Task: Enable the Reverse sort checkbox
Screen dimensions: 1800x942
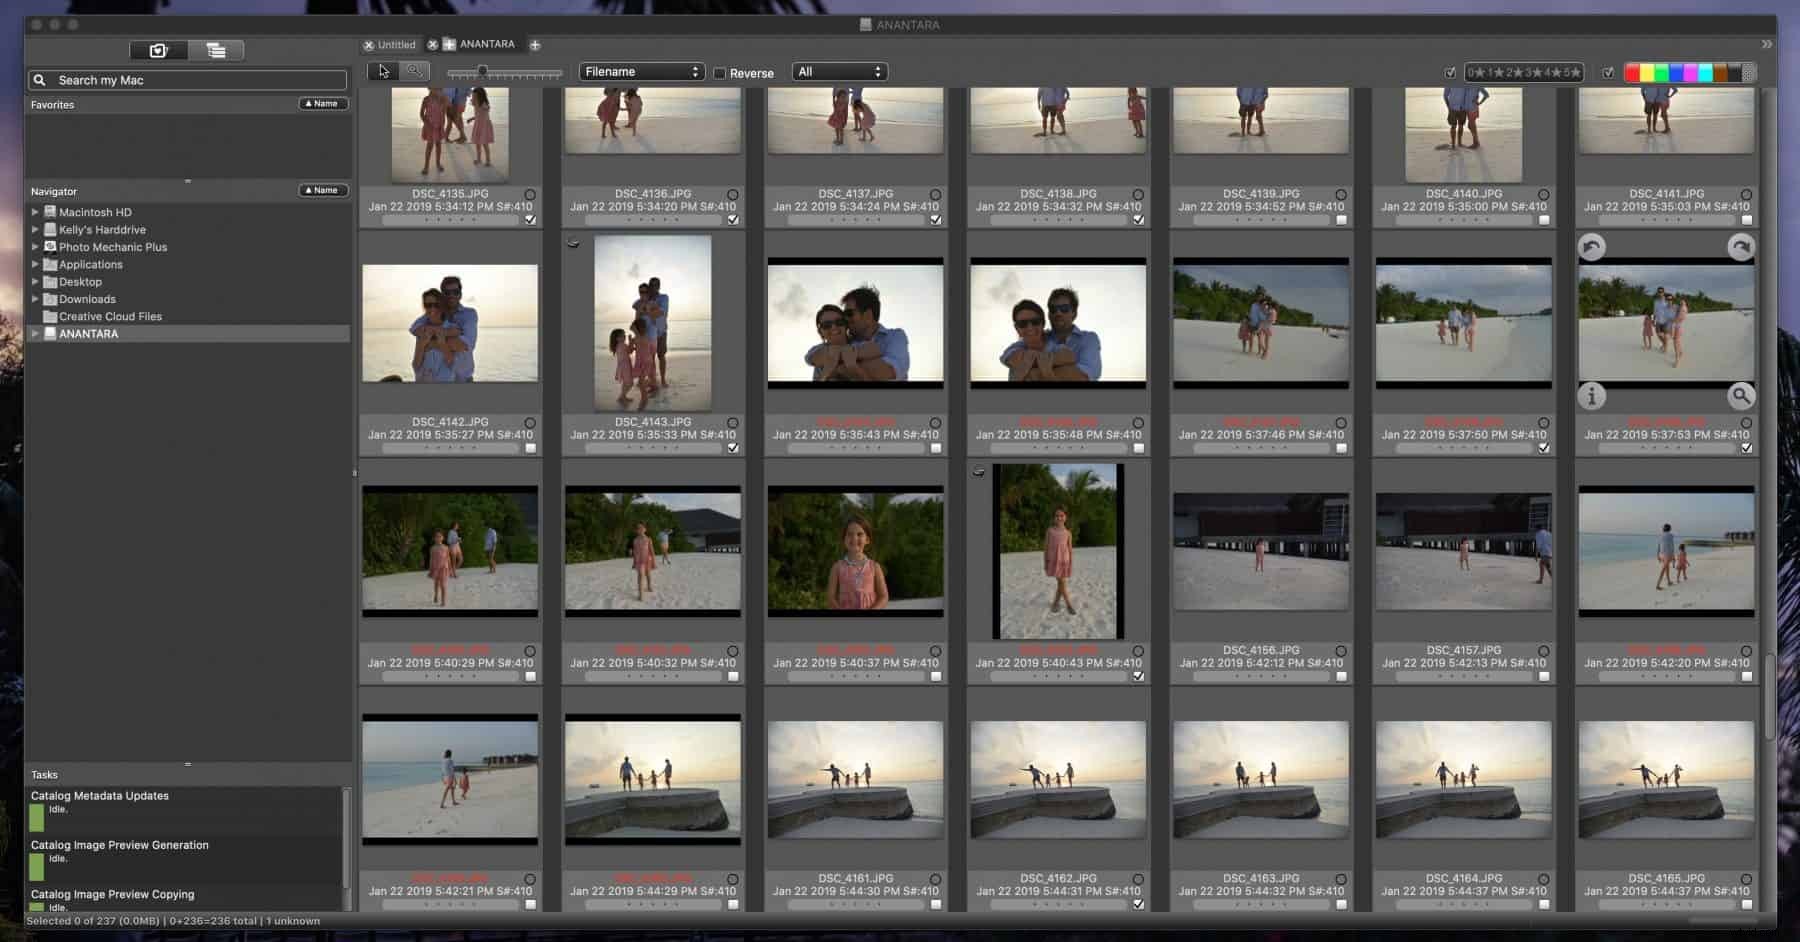Action: 720,72
